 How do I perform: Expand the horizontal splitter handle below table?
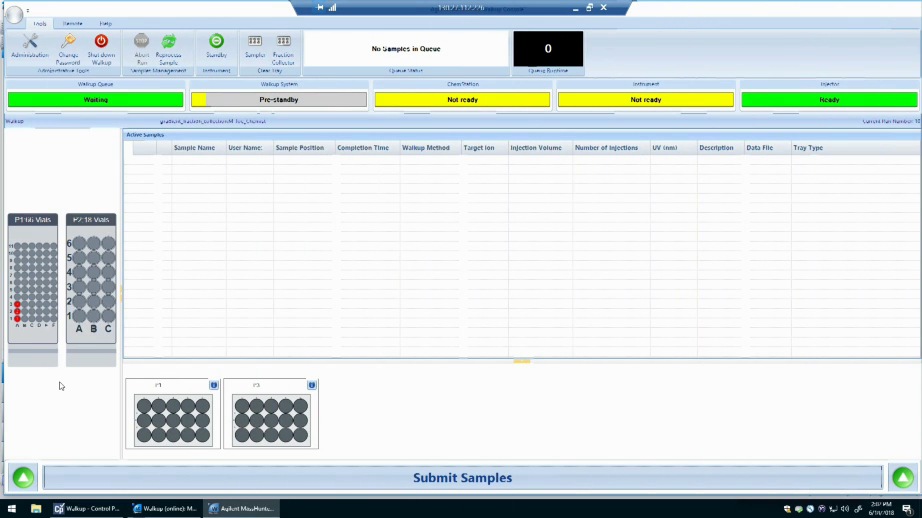tap(521, 361)
